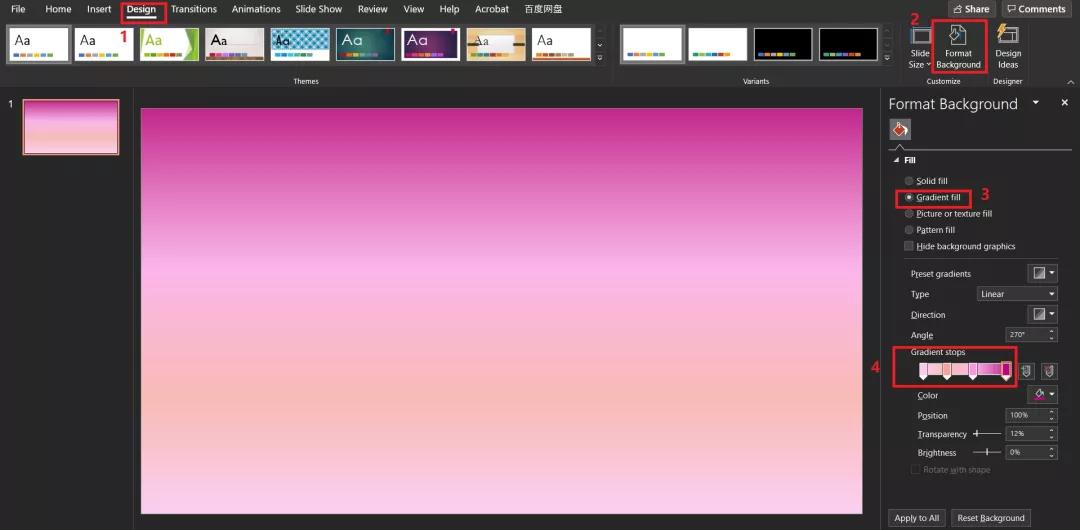Select Gradient fill option
This screenshot has height=530, width=1080.
coord(933,198)
